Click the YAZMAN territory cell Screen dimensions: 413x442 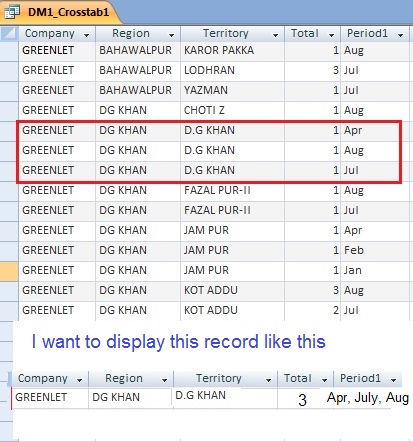point(232,91)
